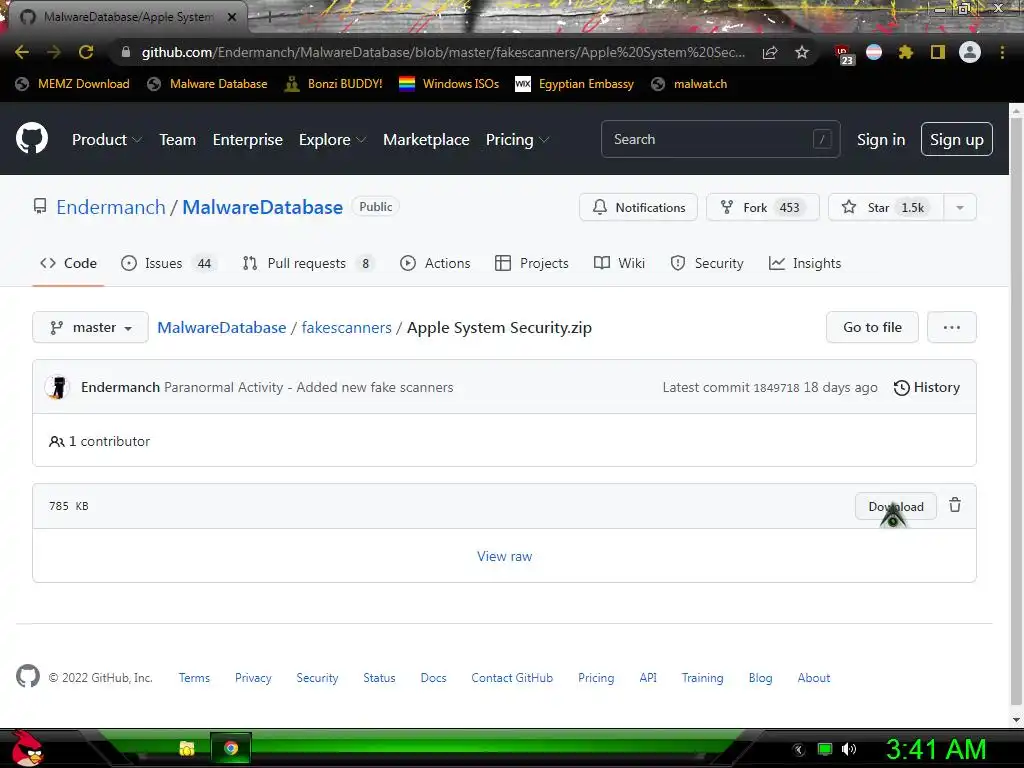Click the delete file trash icon
Image resolution: width=1024 pixels, height=768 pixels.
click(955, 505)
